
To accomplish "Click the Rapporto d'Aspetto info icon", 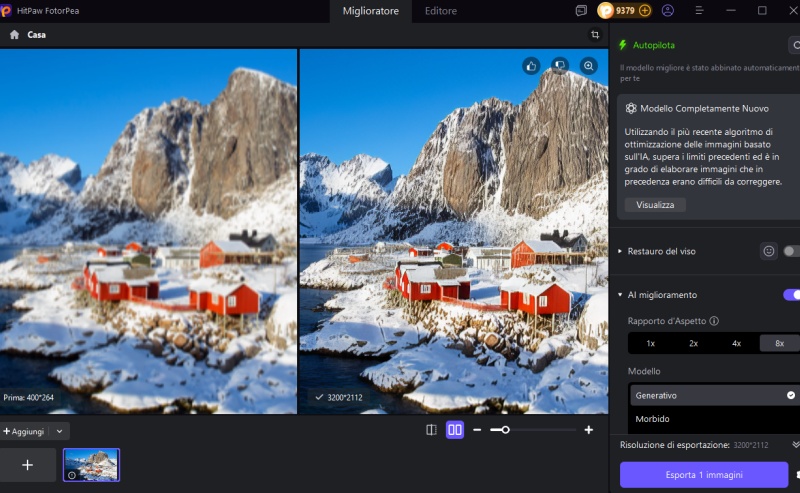I will [x=714, y=321].
